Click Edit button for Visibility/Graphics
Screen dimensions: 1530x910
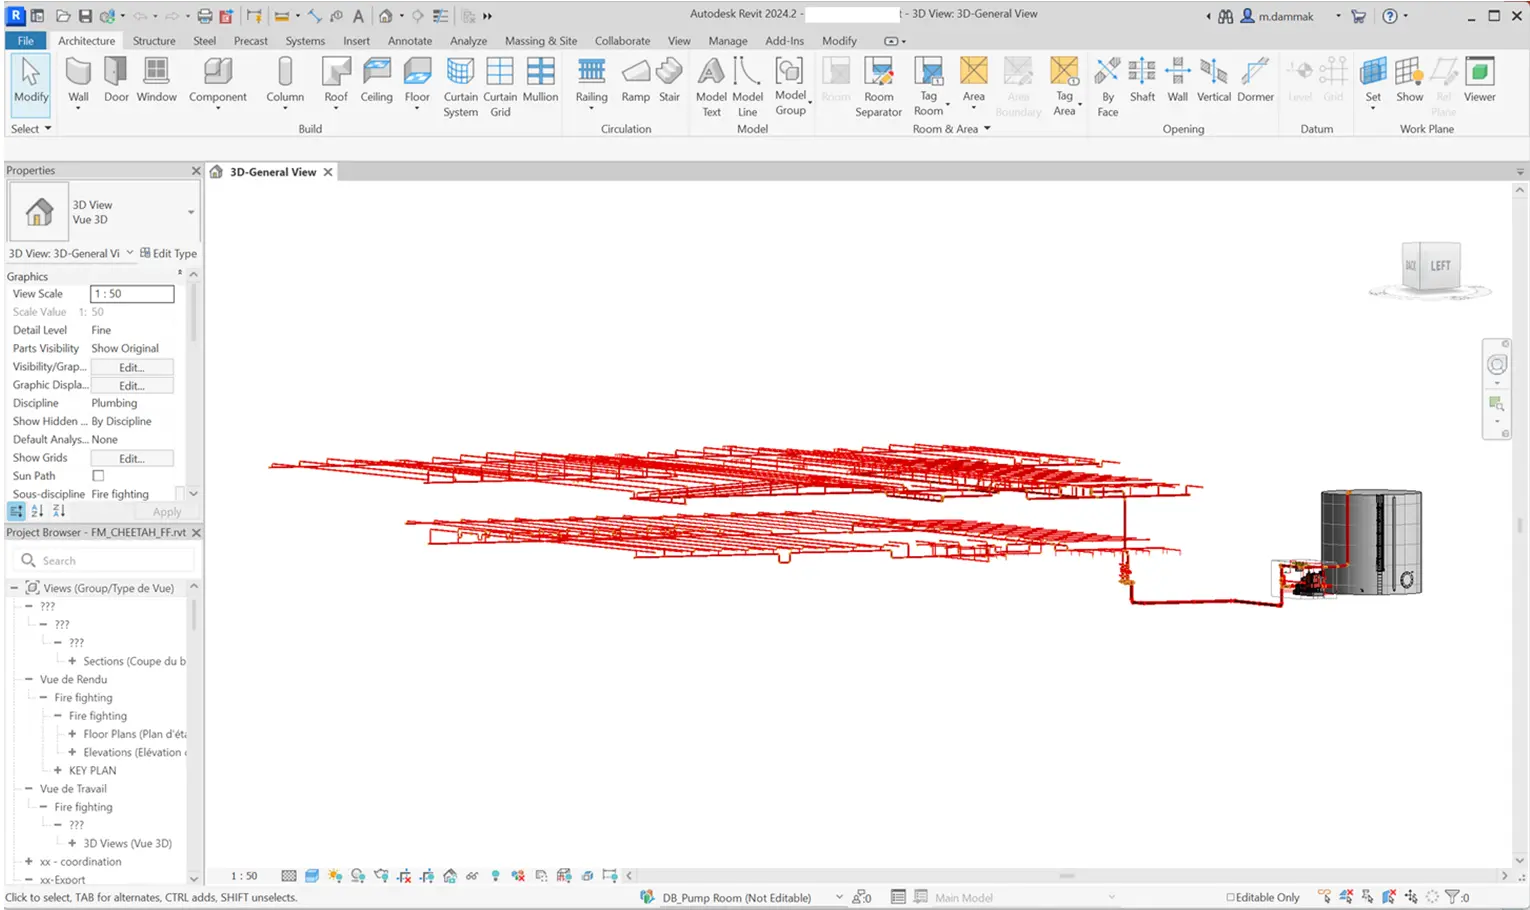click(x=132, y=367)
